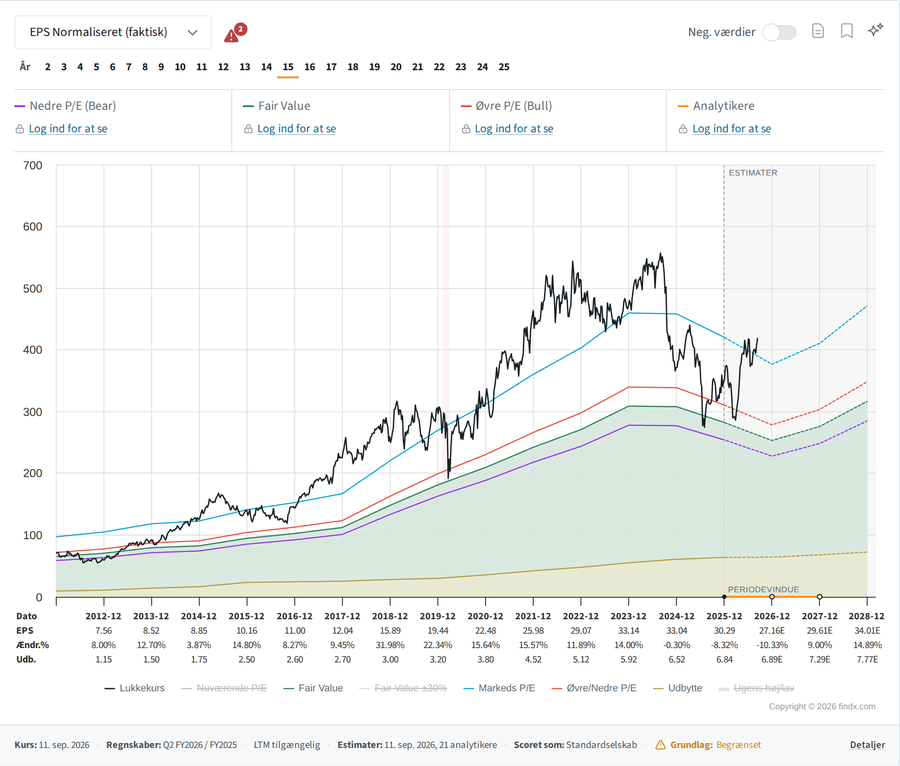Select 12 years period tab

(223, 67)
